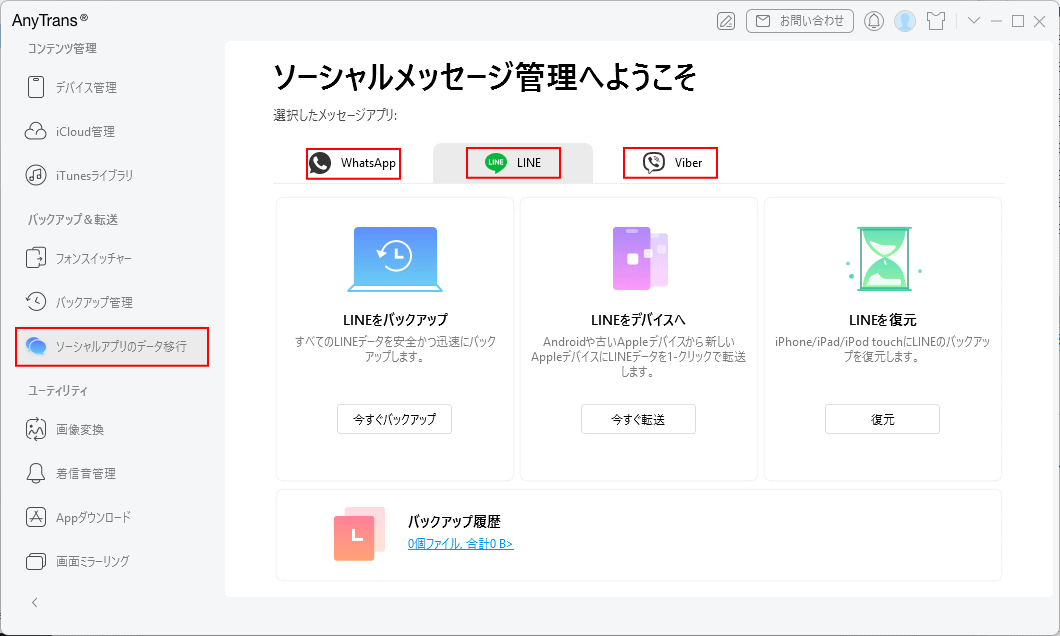Viewport: 1060px width, 636px height.
Task: Click the bell icon beside 着信音管理
Action: [x=36, y=473]
